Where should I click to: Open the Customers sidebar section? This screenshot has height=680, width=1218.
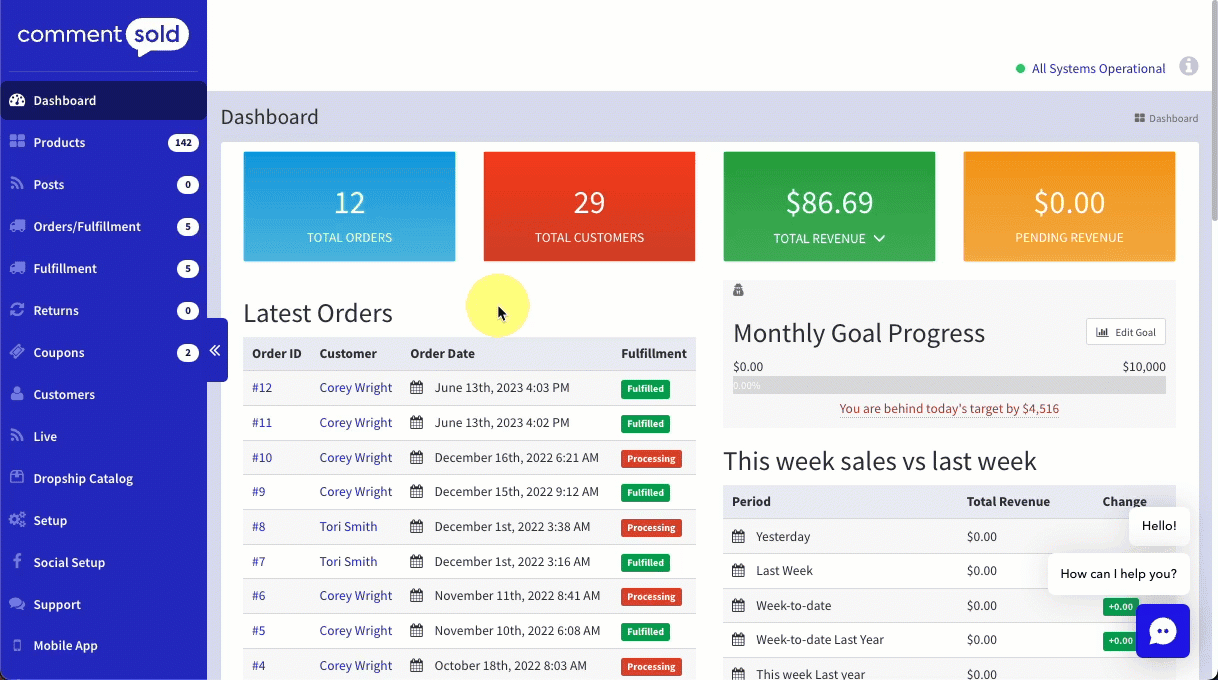coord(64,395)
